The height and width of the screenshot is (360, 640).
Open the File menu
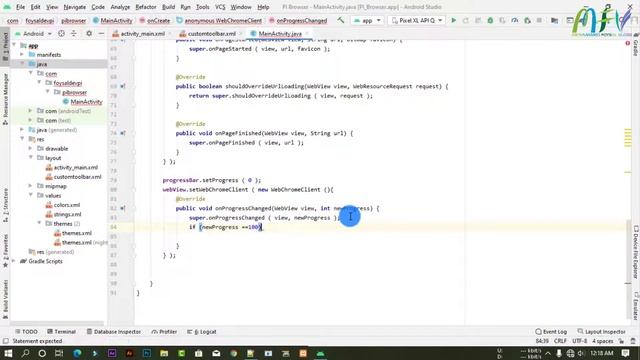20,7
